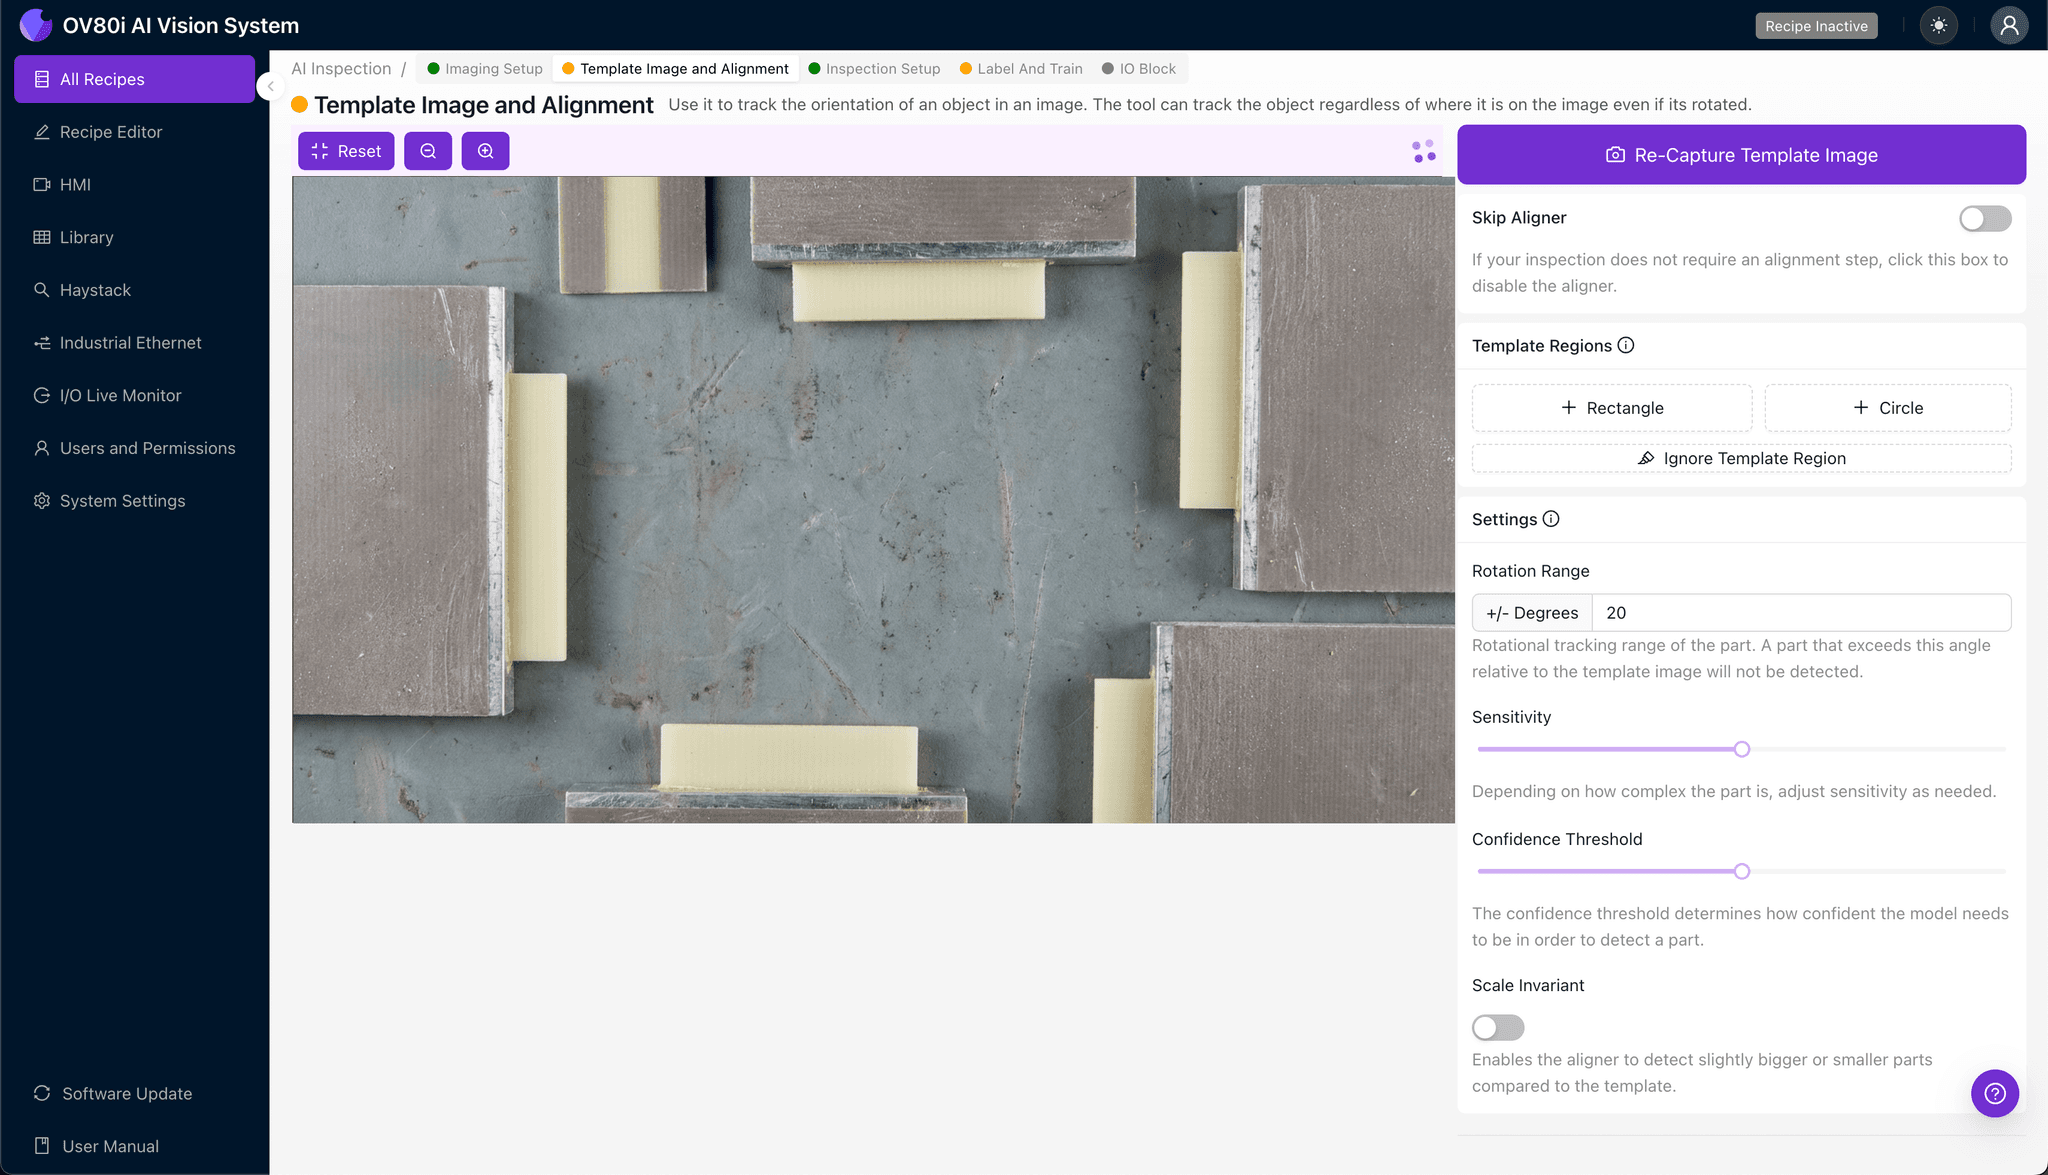Viewport: 2048px width, 1175px height.
Task: Open the +/- Degrees unit selector
Action: point(1532,612)
